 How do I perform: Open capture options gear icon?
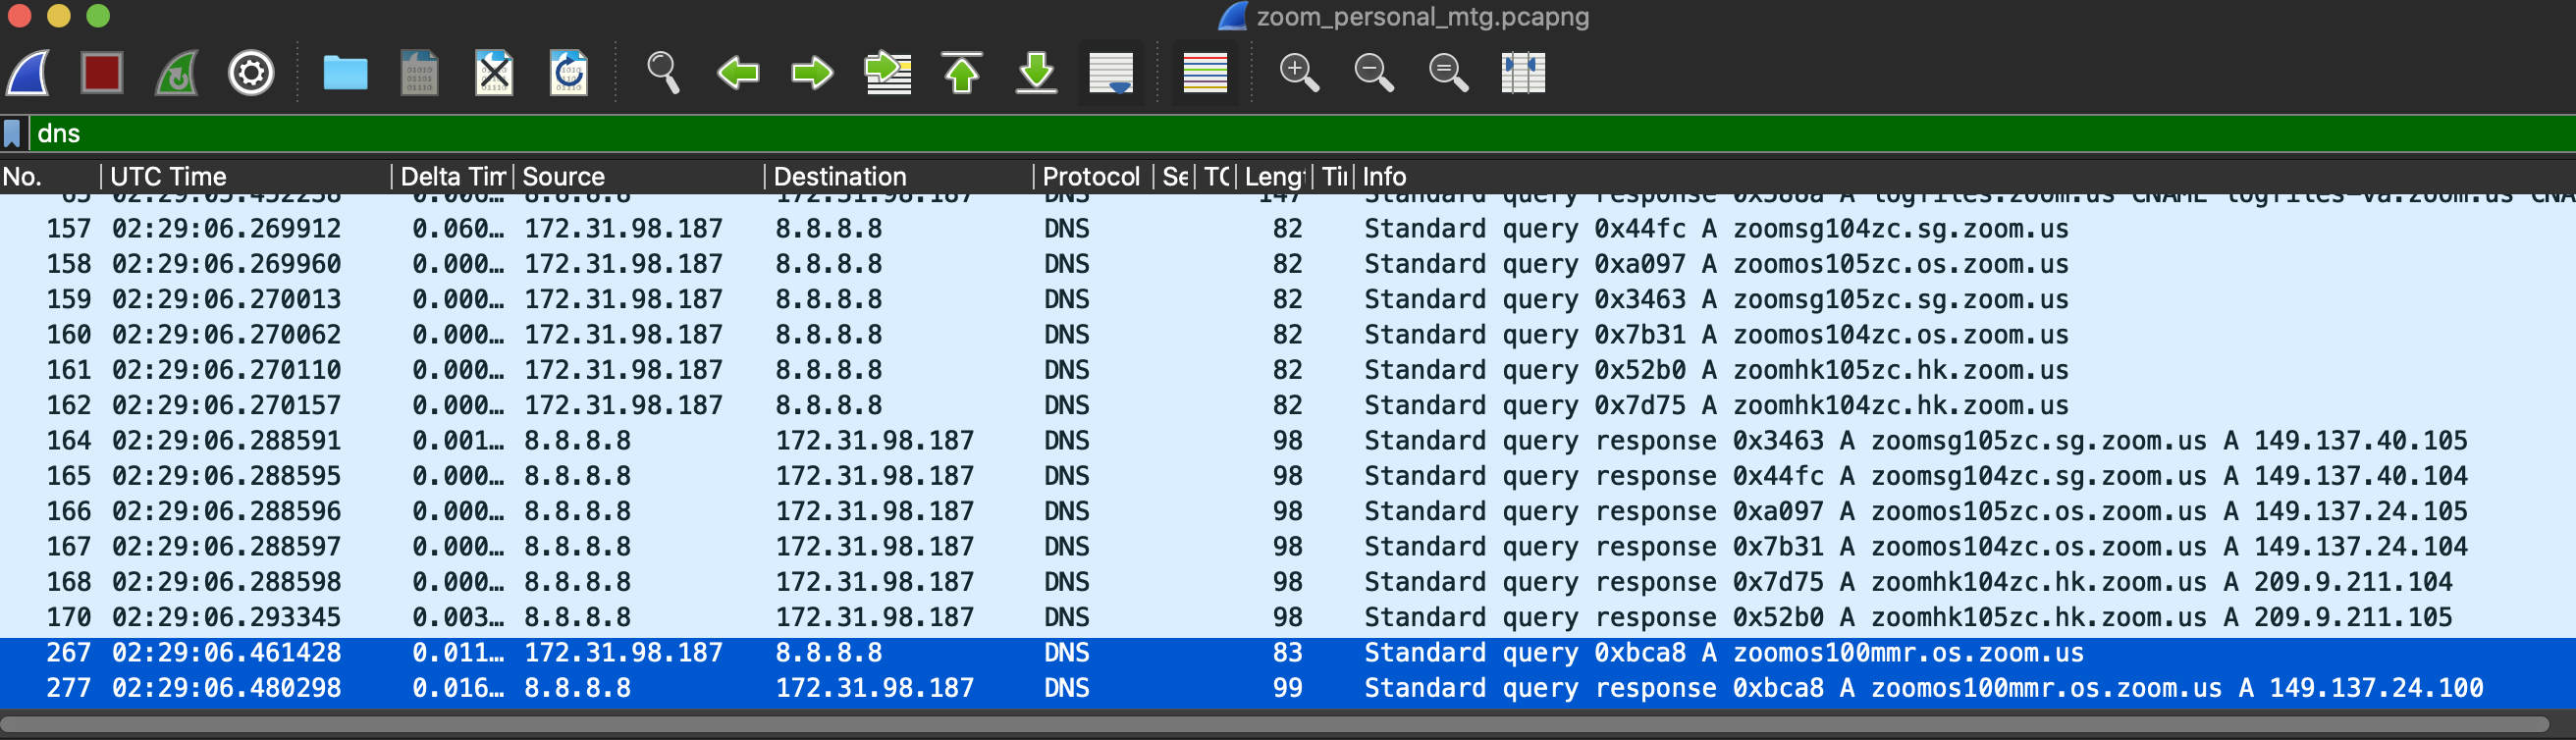(x=251, y=73)
